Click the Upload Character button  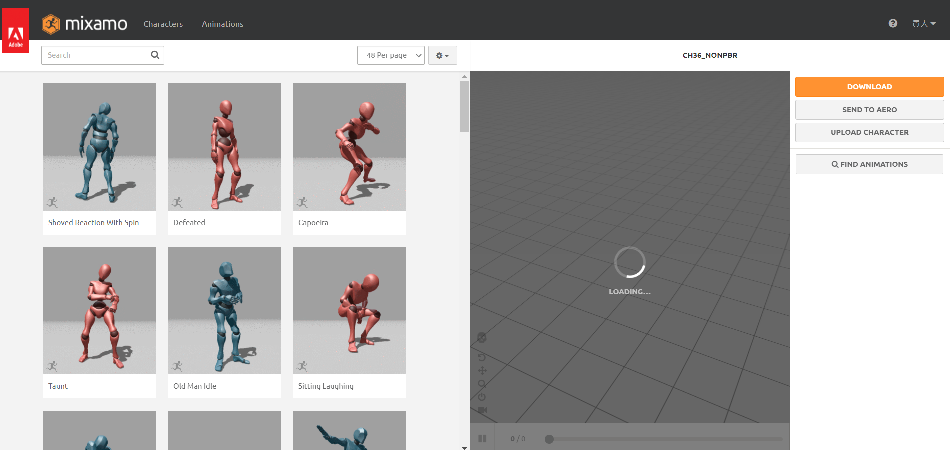(869, 132)
